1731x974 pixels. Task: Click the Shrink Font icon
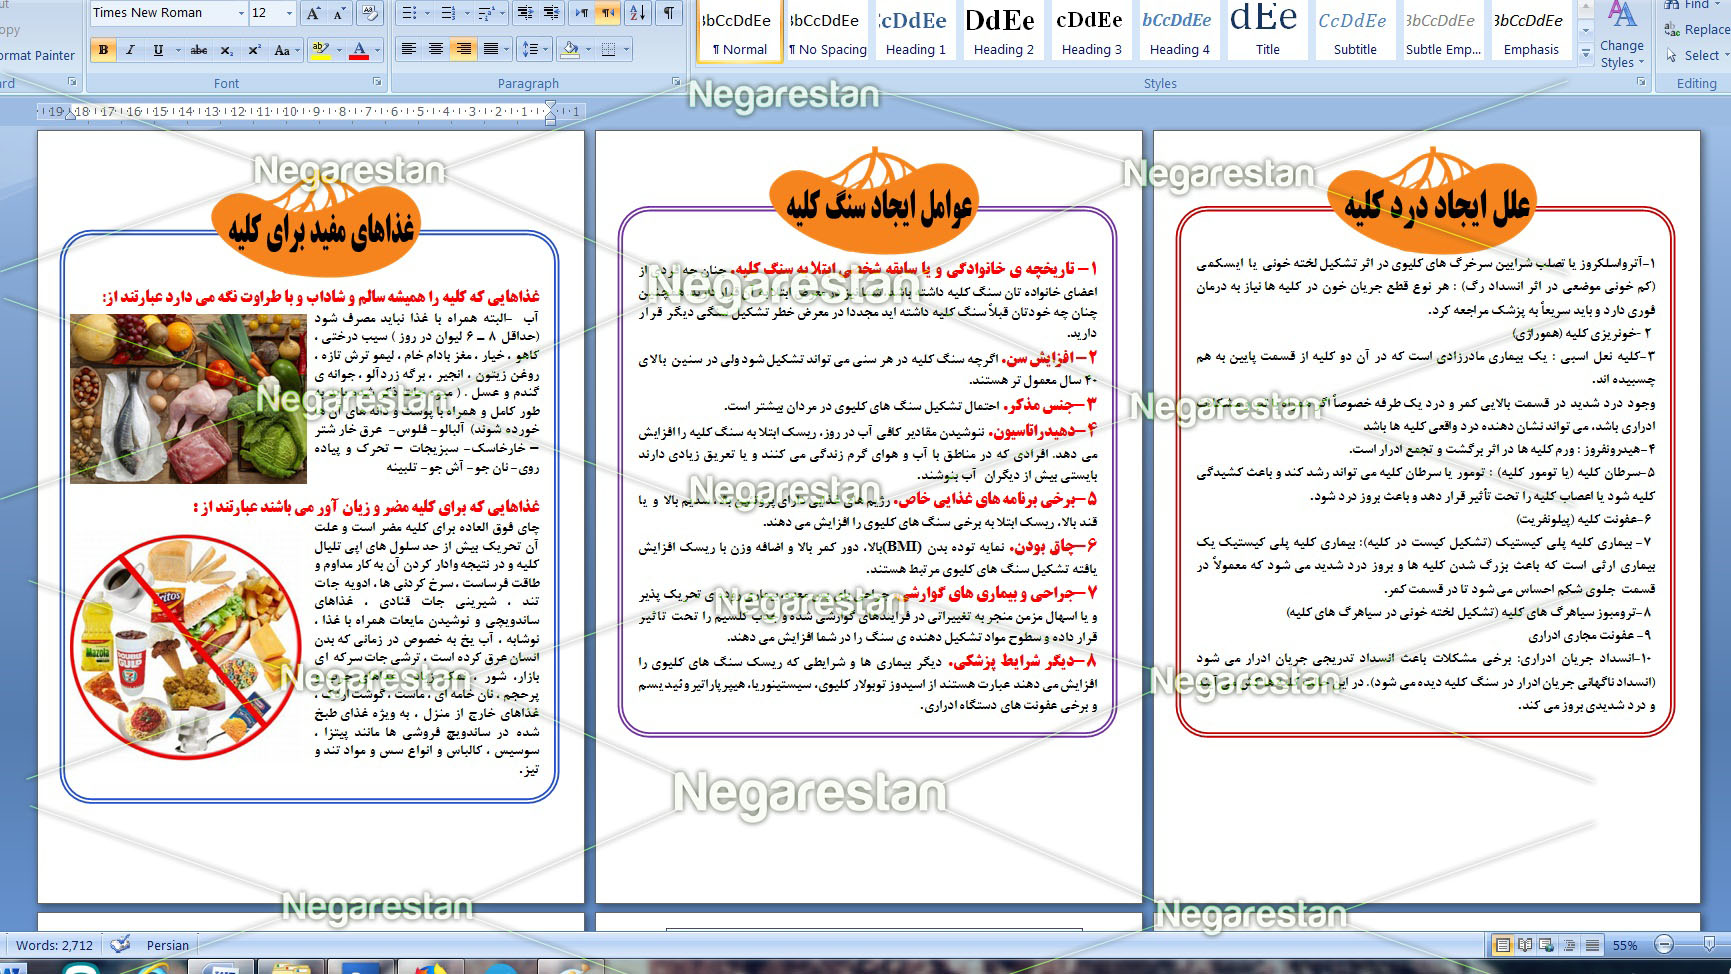coord(340,13)
